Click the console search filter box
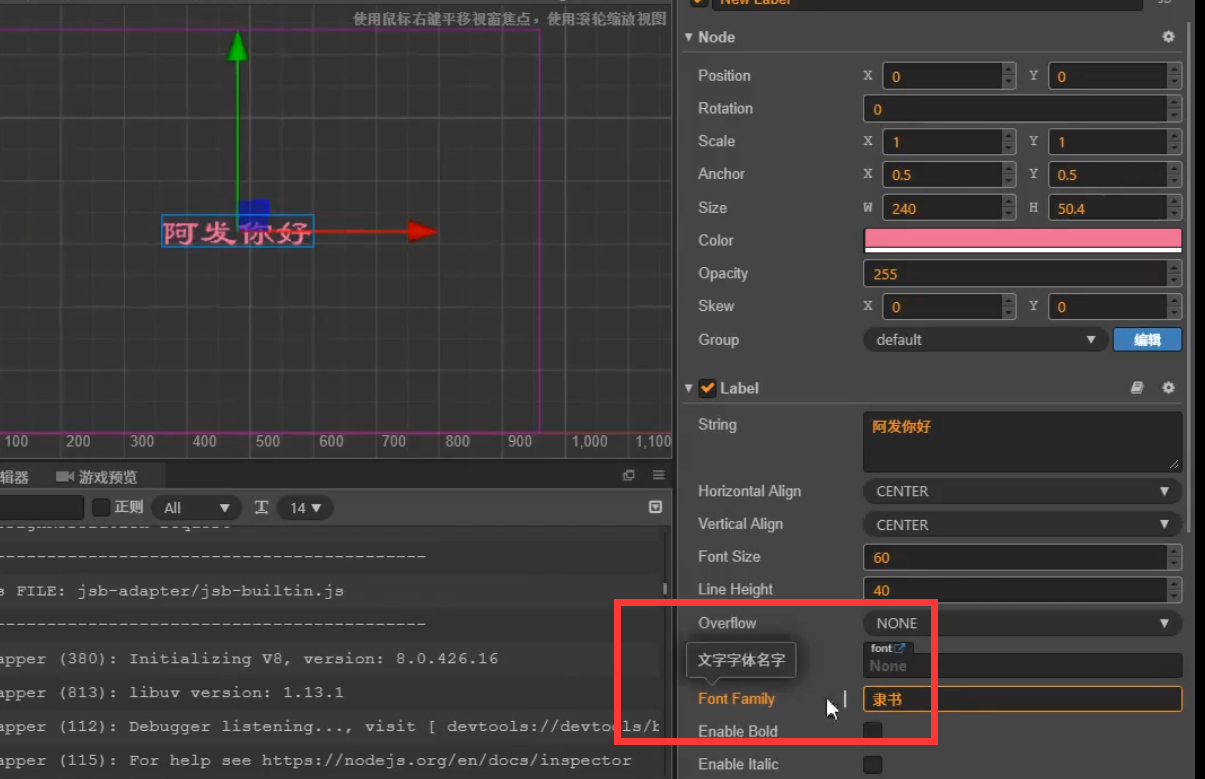This screenshot has height=779, width=1205. coord(42,508)
